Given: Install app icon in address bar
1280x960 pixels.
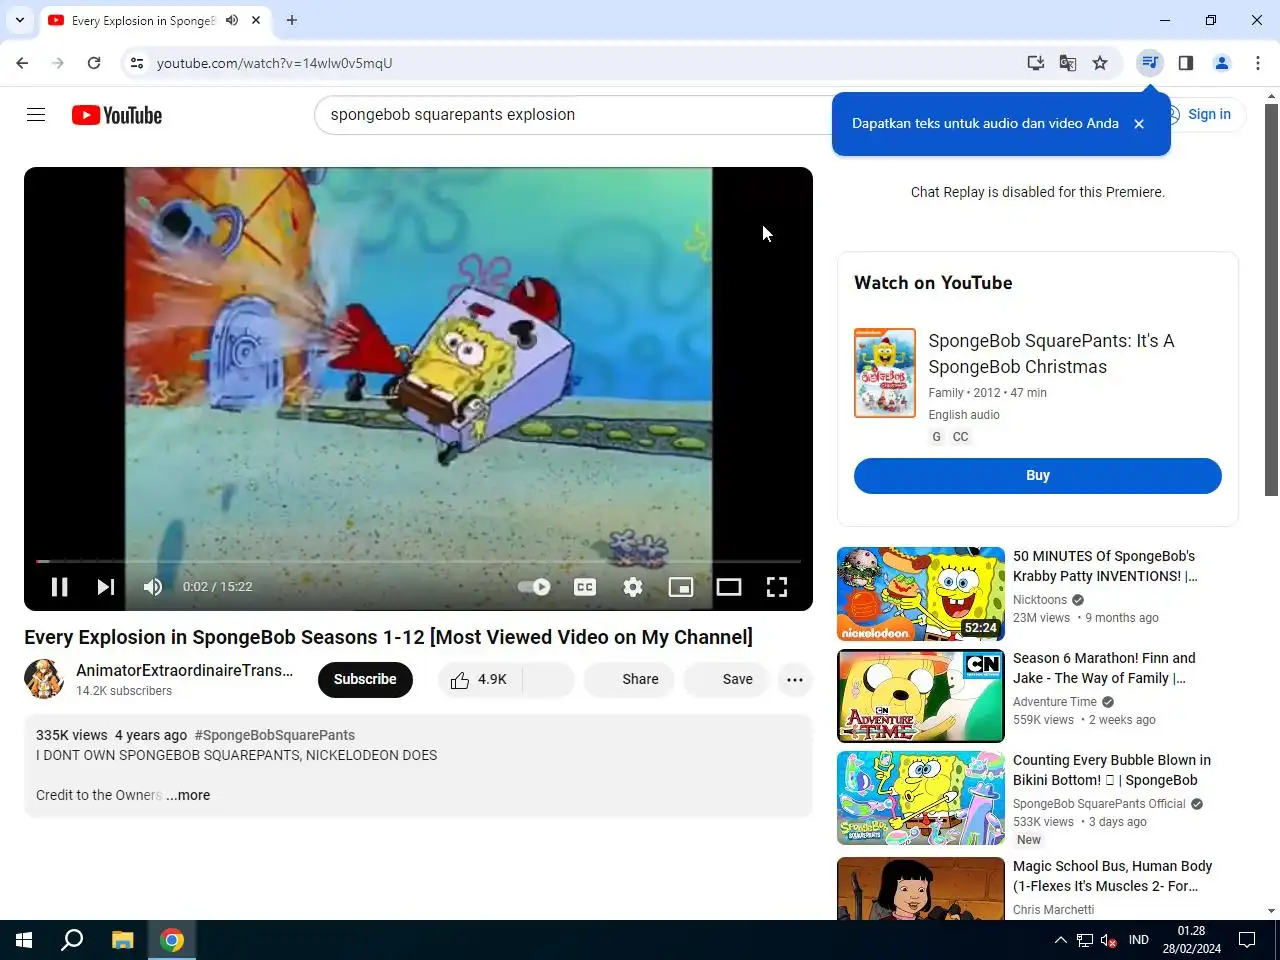Looking at the screenshot, I should pyautogui.click(x=1036, y=63).
